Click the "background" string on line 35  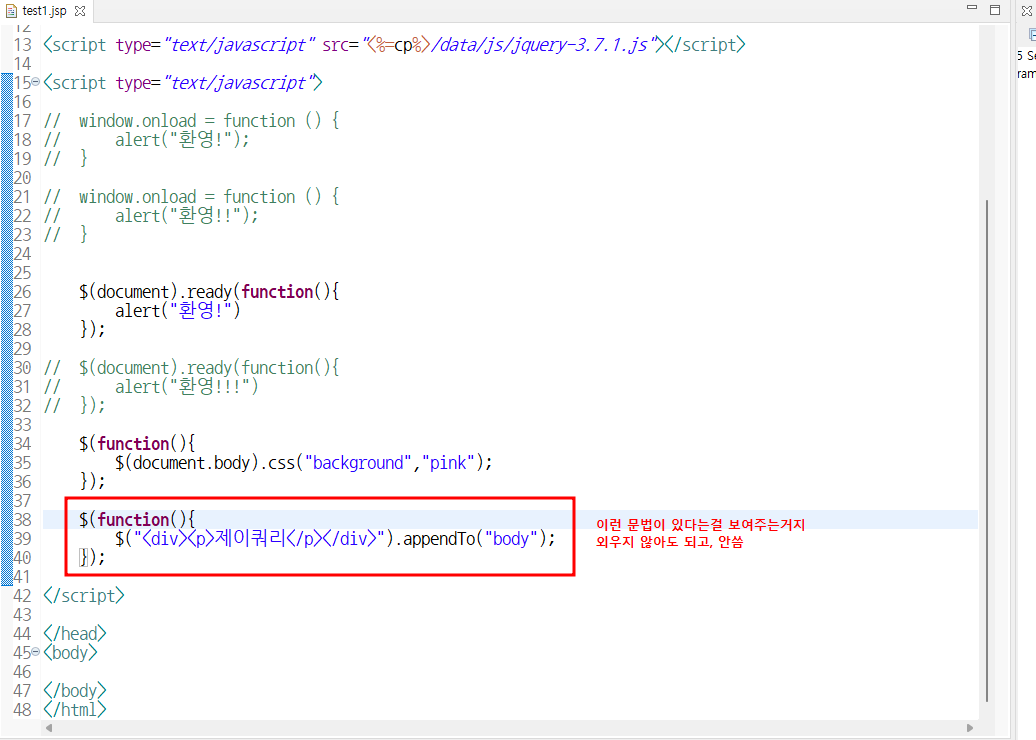(358, 463)
